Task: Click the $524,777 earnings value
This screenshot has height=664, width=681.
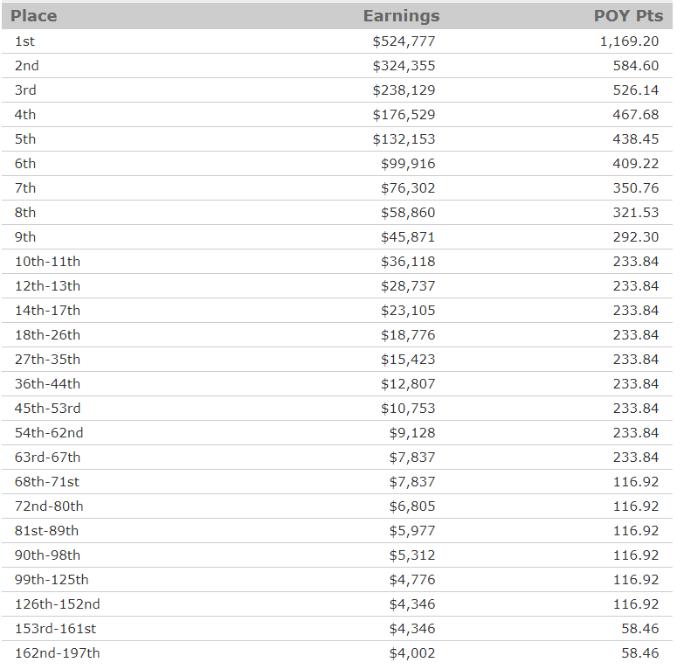Action: (403, 41)
